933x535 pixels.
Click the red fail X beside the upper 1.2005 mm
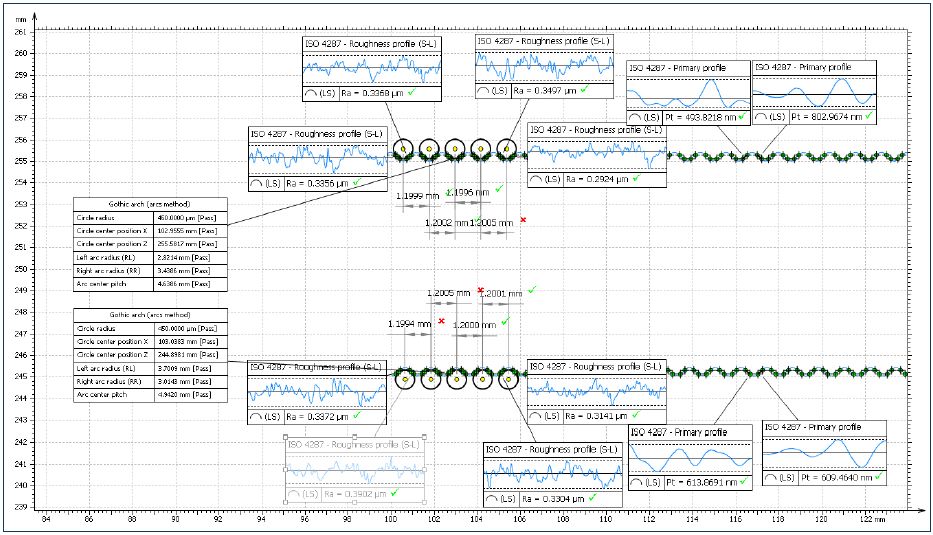click(522, 219)
